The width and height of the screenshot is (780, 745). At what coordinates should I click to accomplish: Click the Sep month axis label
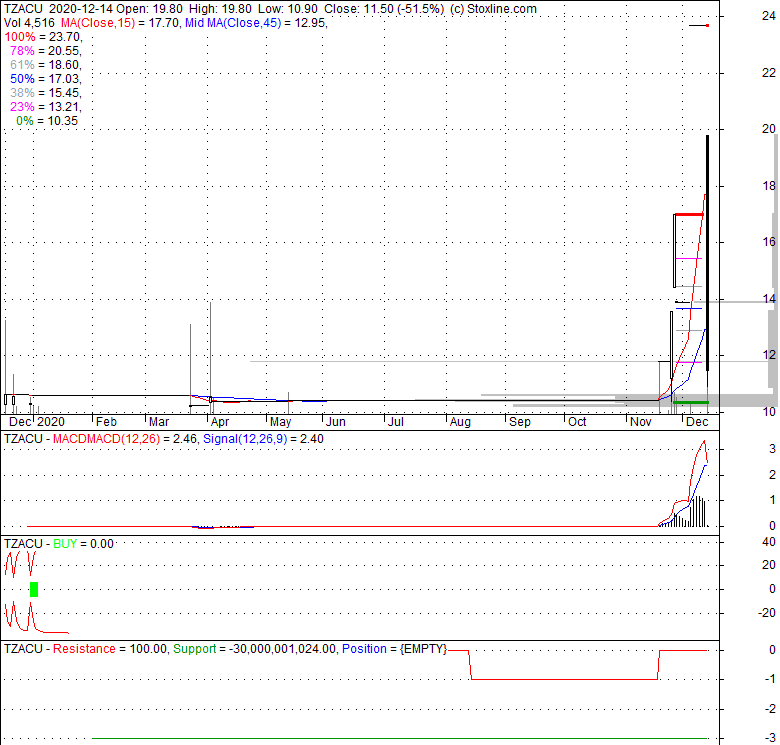520,422
